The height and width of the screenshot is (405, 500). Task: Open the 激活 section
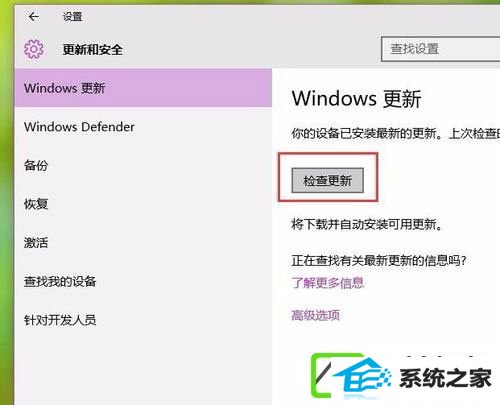[143, 243]
